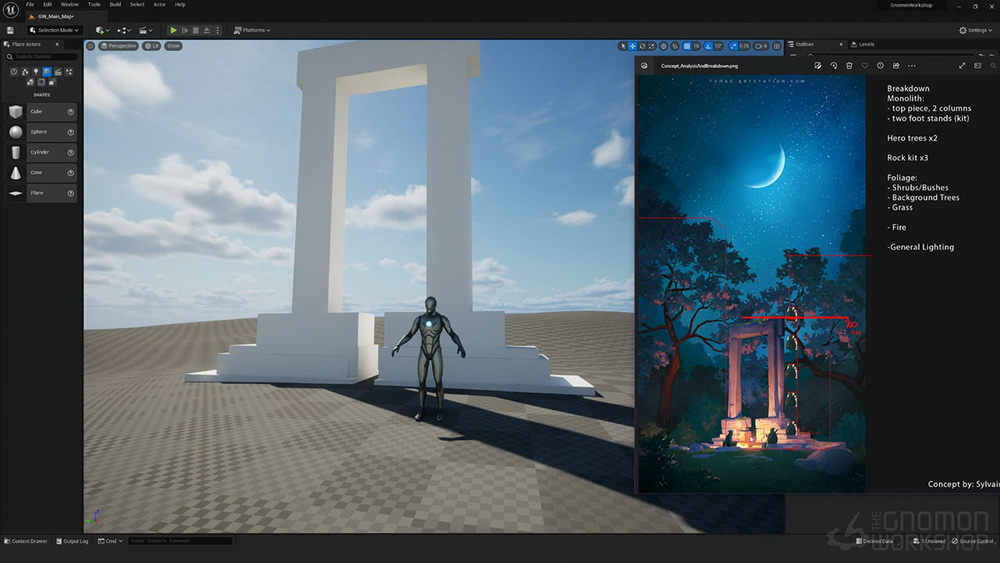Toggle surface snapping in the viewport toolbar

coord(675,46)
